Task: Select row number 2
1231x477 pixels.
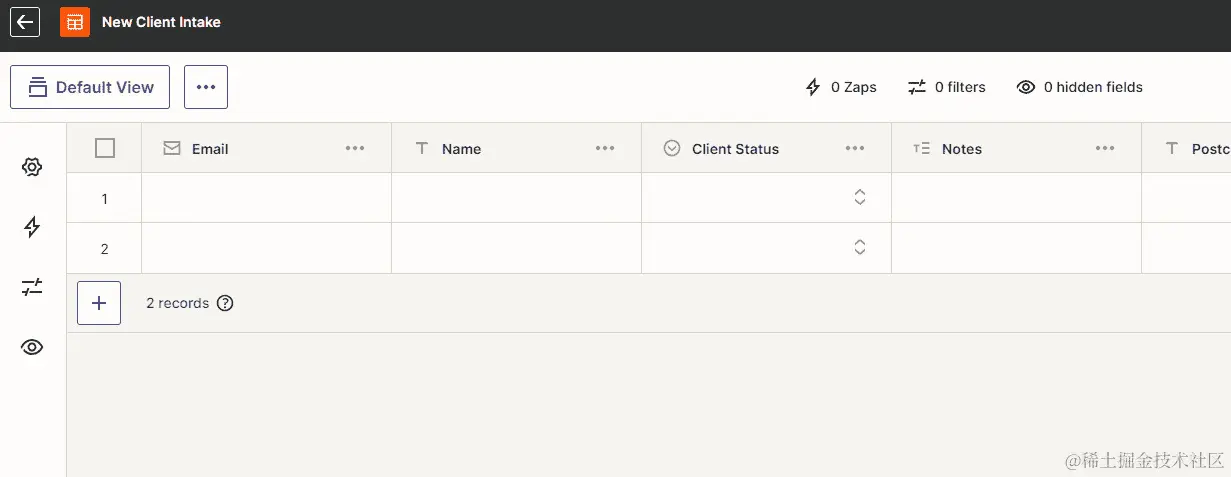Action: 104,248
